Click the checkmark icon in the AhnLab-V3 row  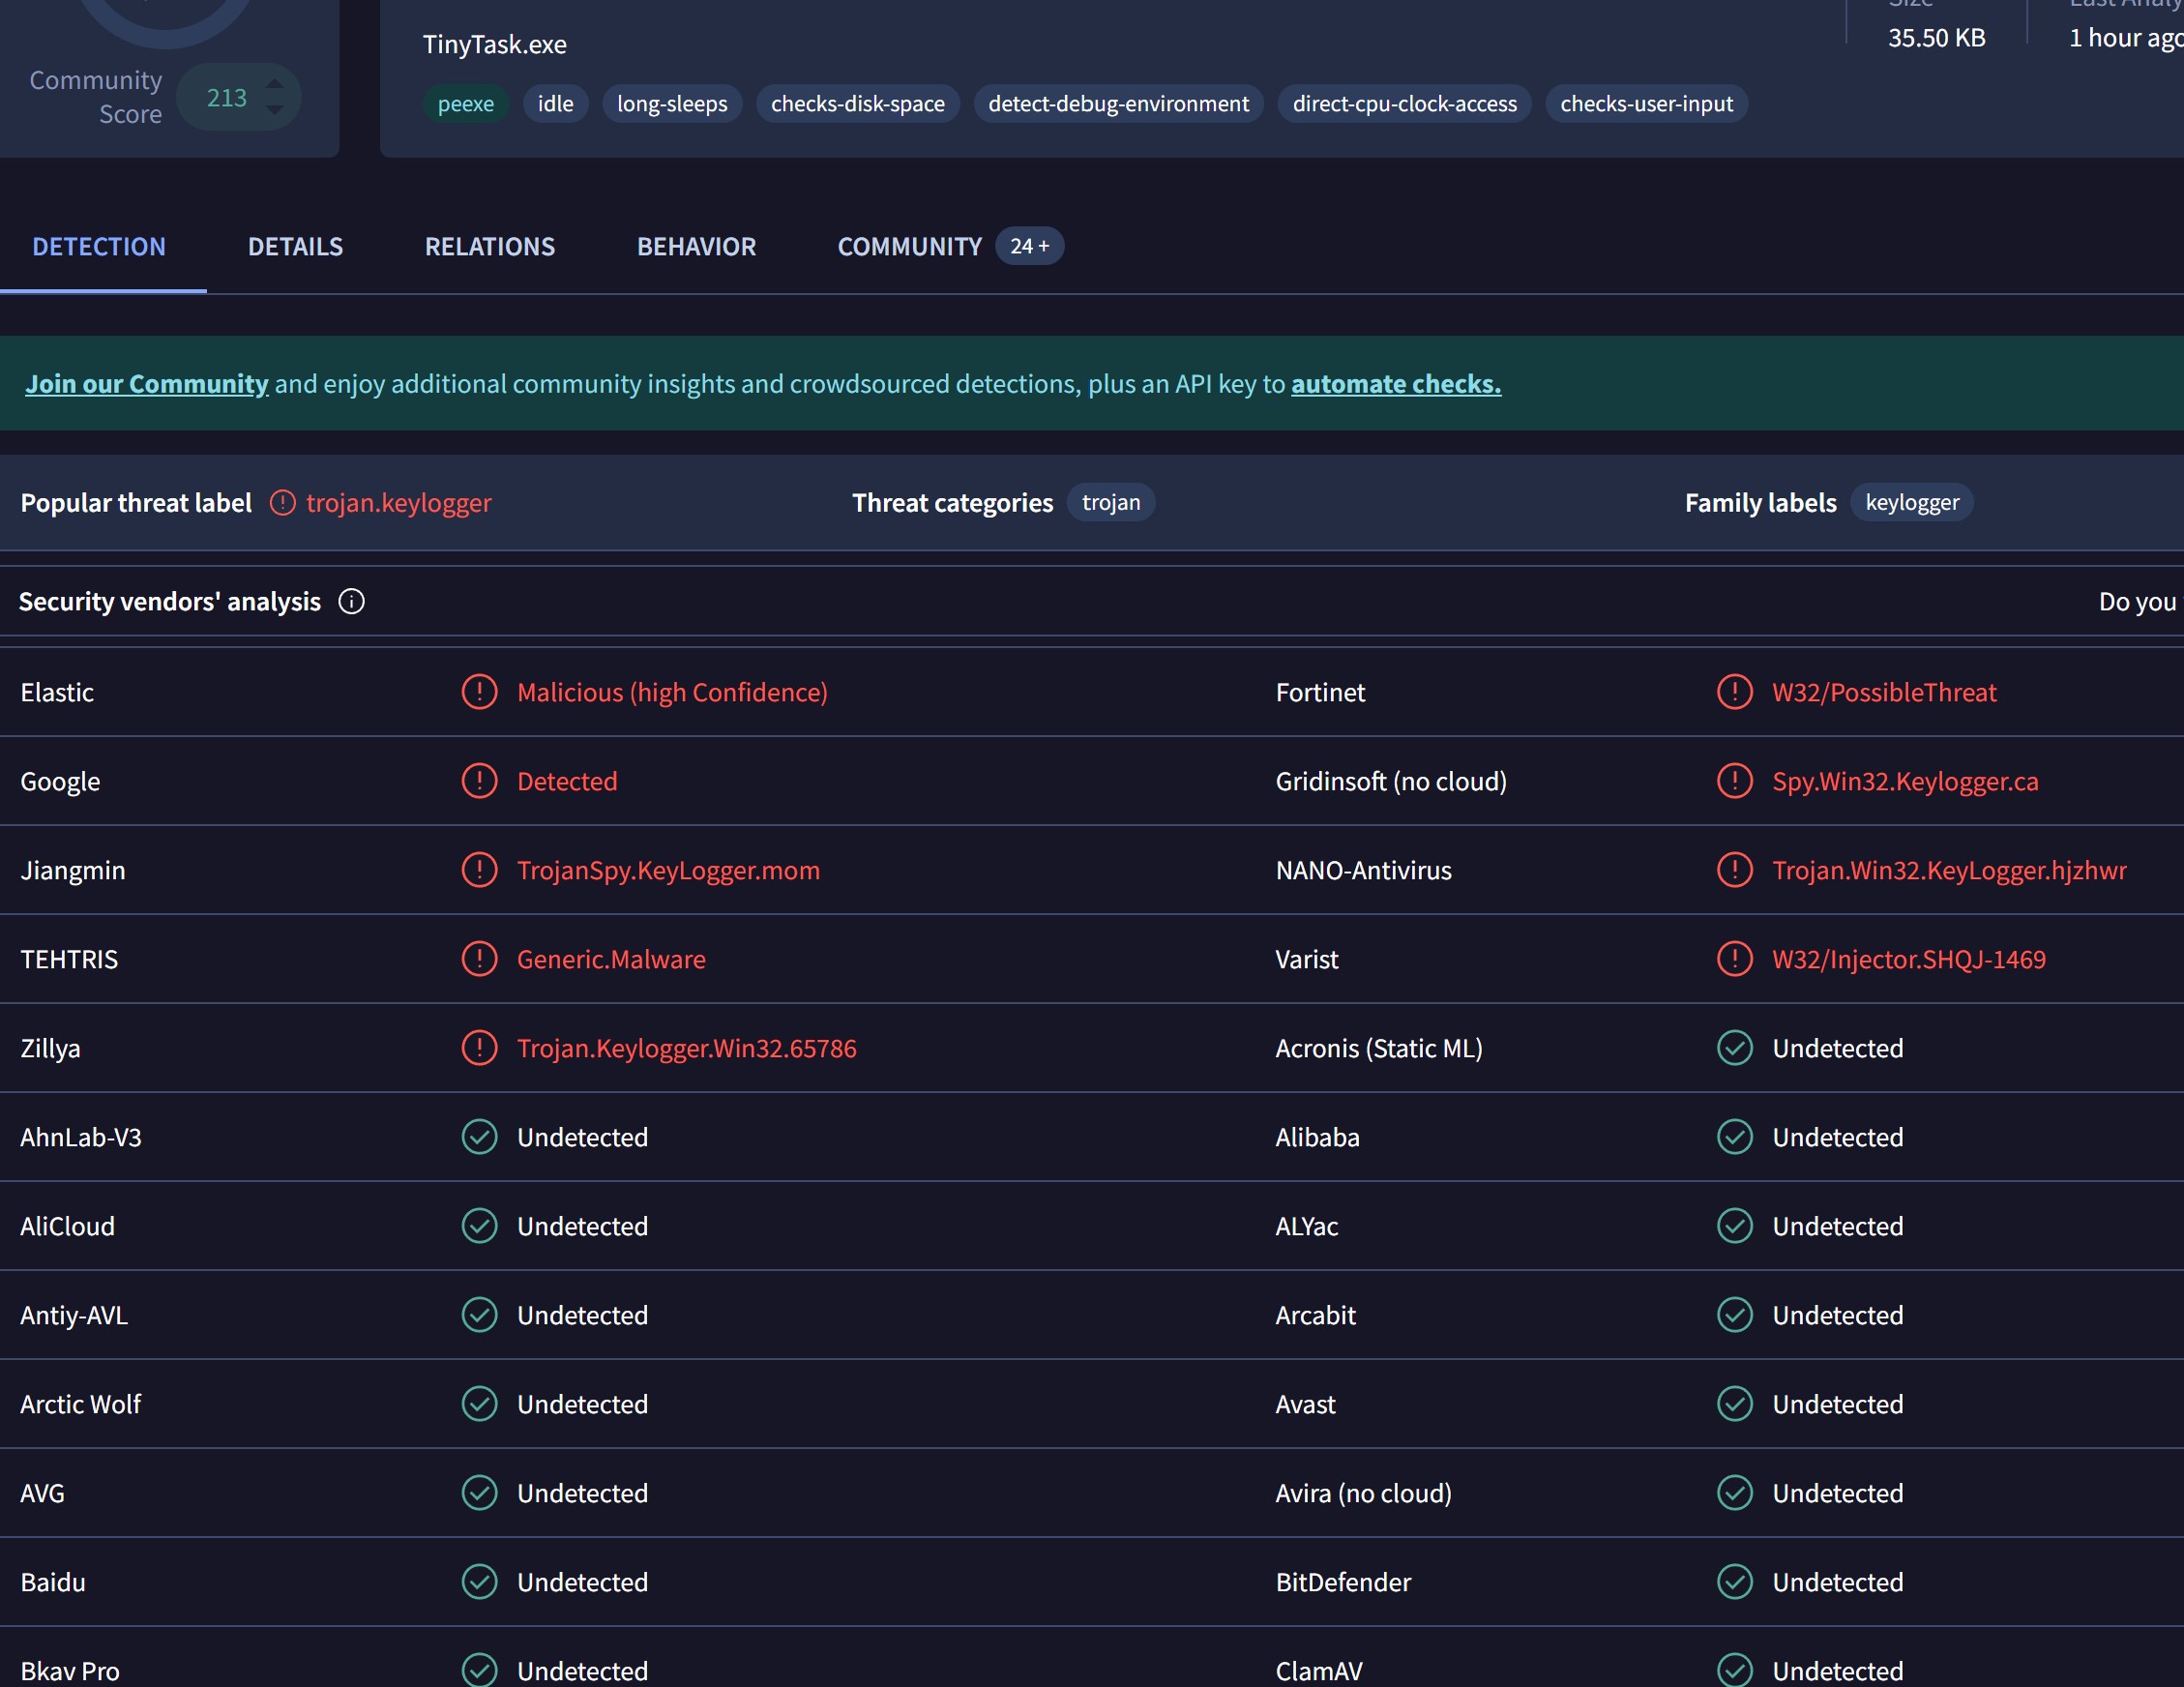(x=480, y=1137)
